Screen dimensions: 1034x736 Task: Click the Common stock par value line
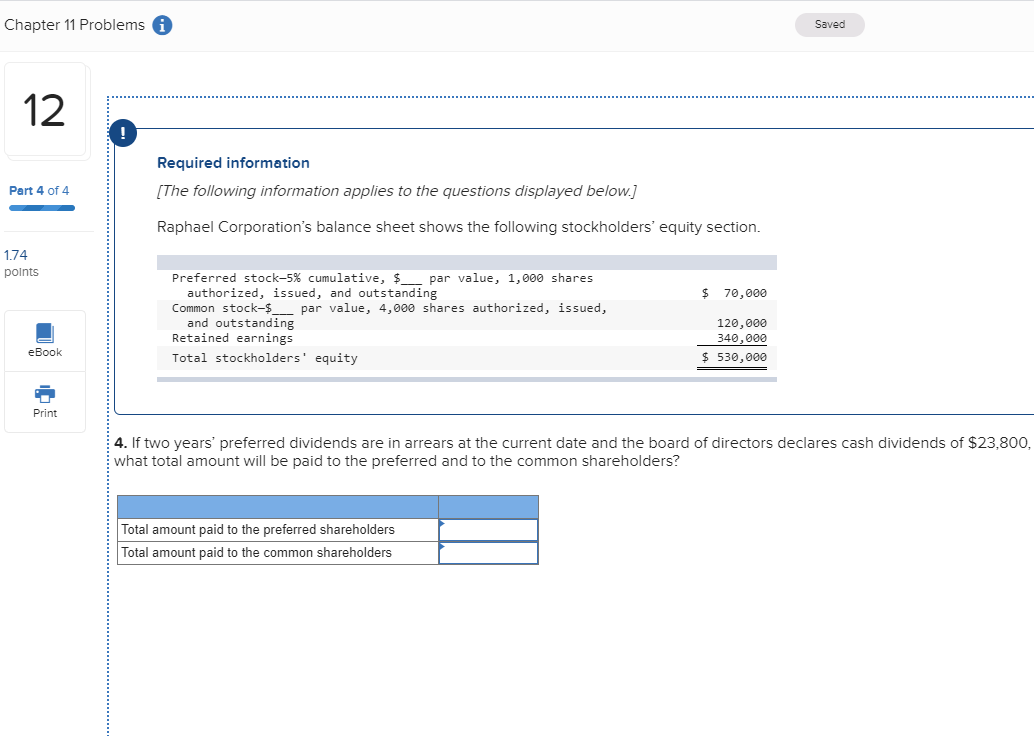pyautogui.click(x=389, y=315)
